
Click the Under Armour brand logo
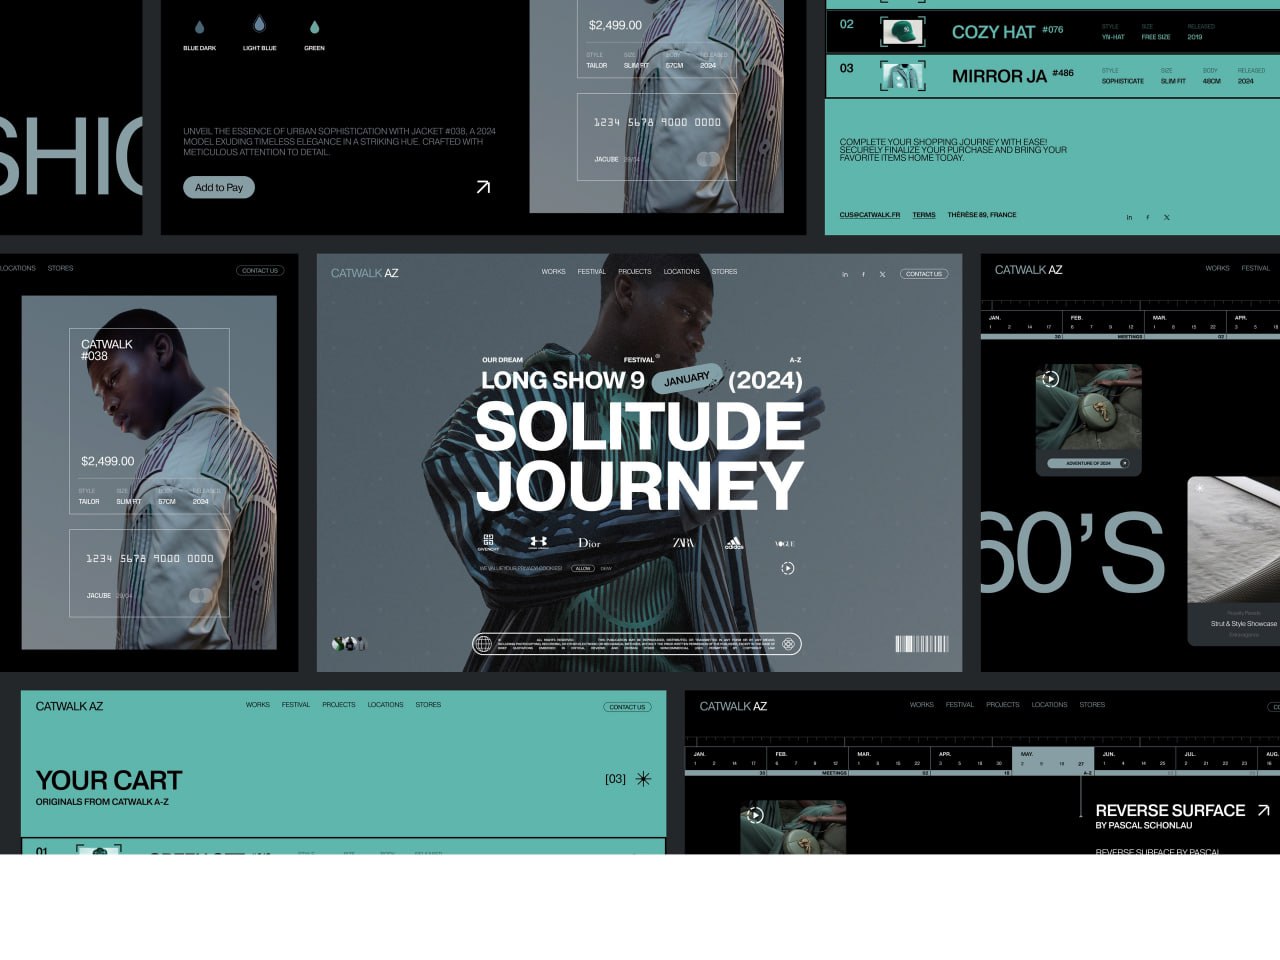[538, 543]
